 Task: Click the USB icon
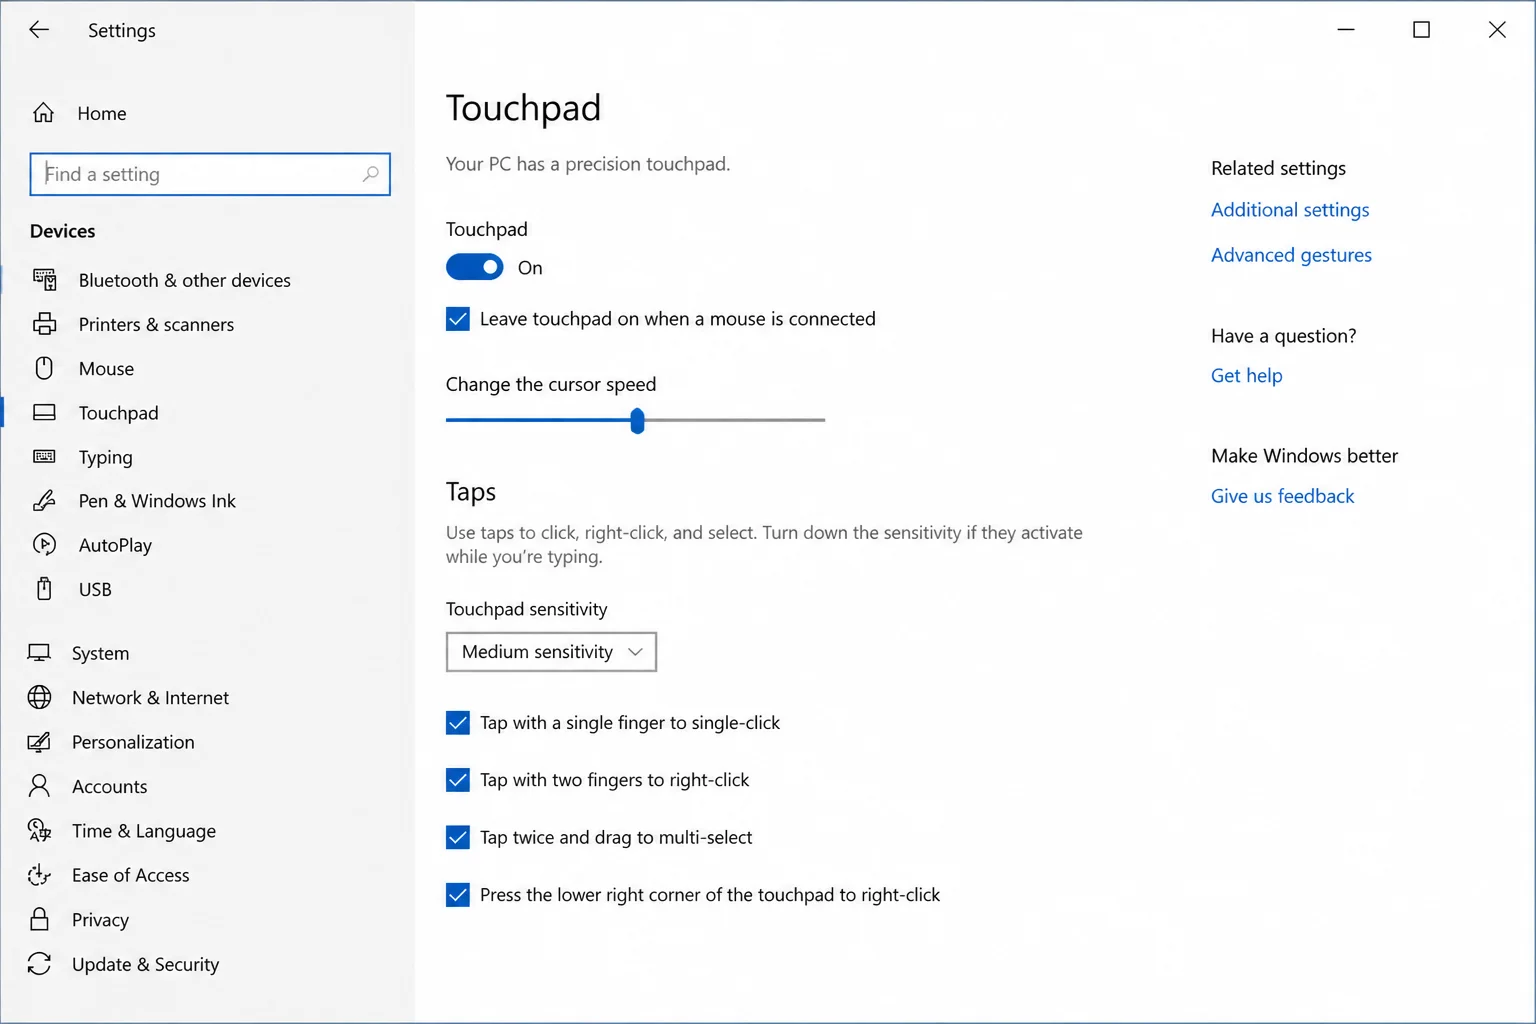[44, 588]
